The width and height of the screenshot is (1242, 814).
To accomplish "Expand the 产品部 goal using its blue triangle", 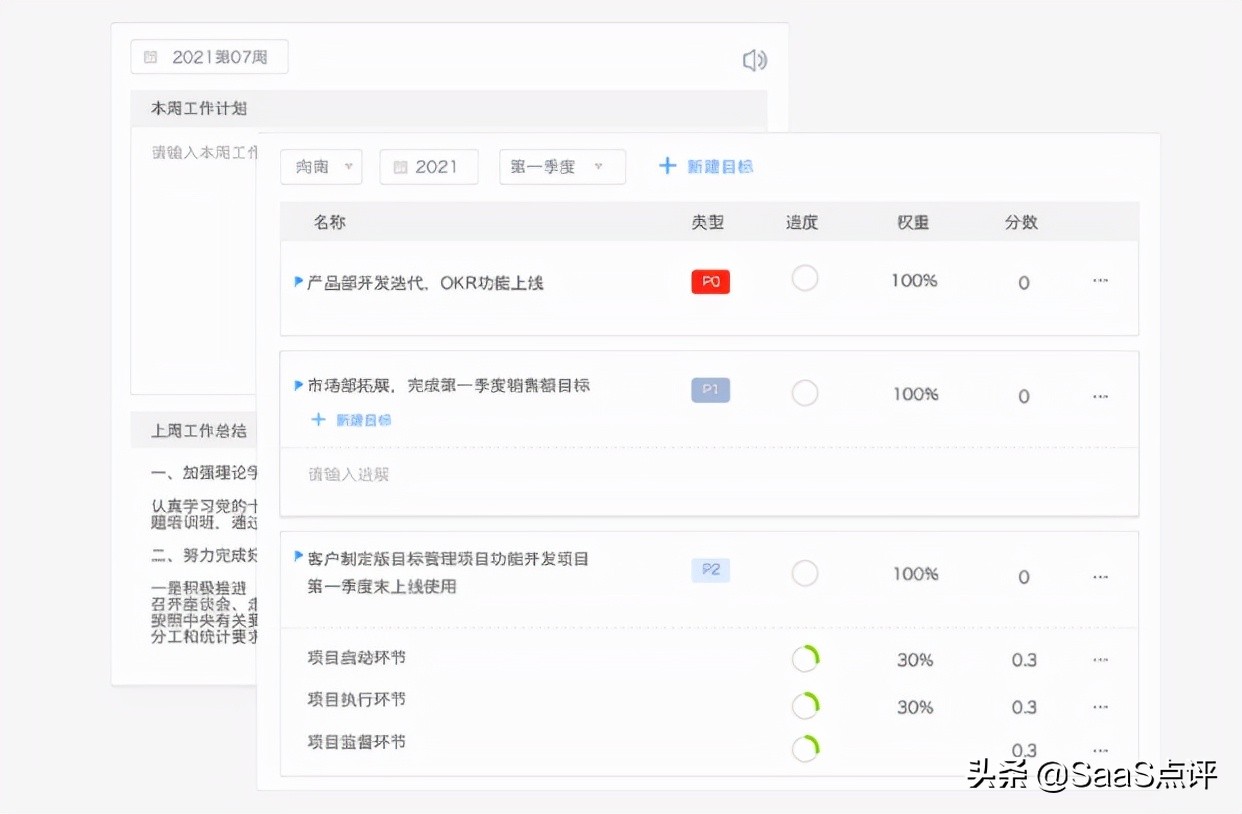I will (x=299, y=282).
